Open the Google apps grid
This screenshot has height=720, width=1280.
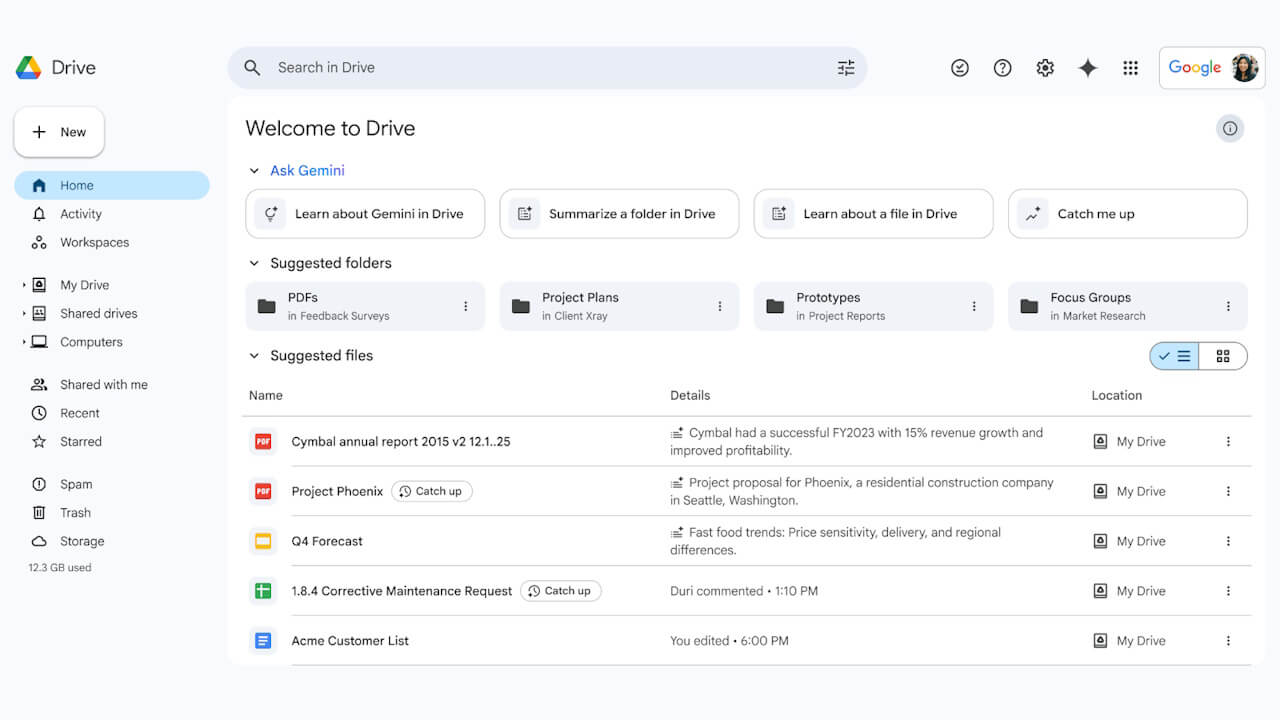(x=1131, y=68)
